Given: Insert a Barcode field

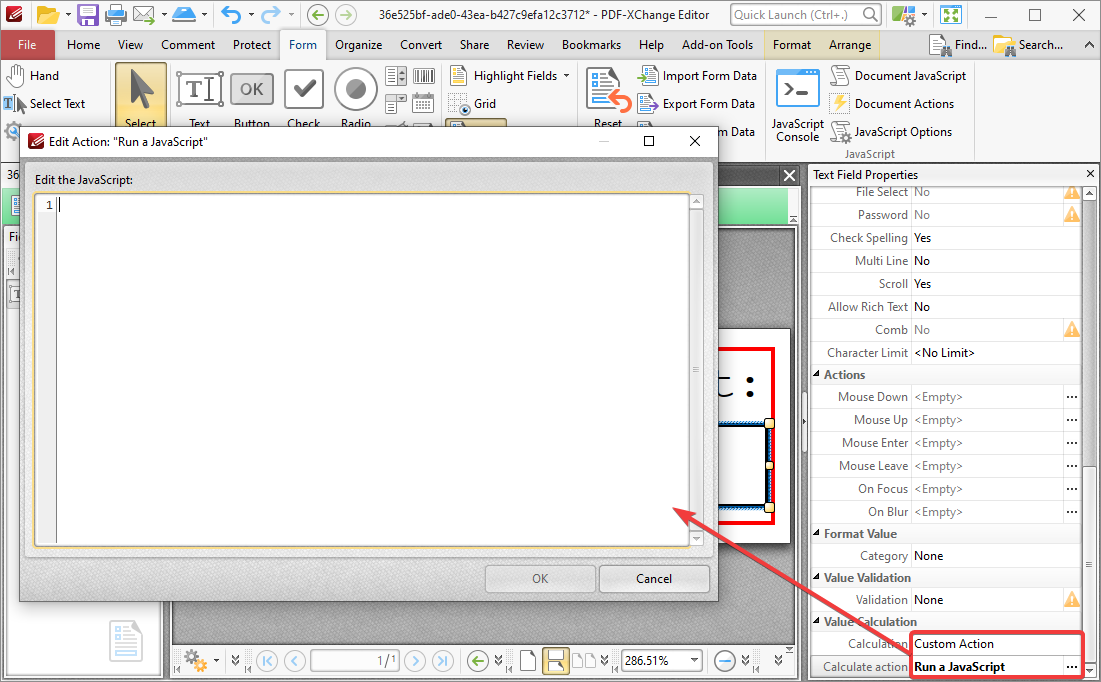Looking at the screenshot, I should click(x=423, y=76).
